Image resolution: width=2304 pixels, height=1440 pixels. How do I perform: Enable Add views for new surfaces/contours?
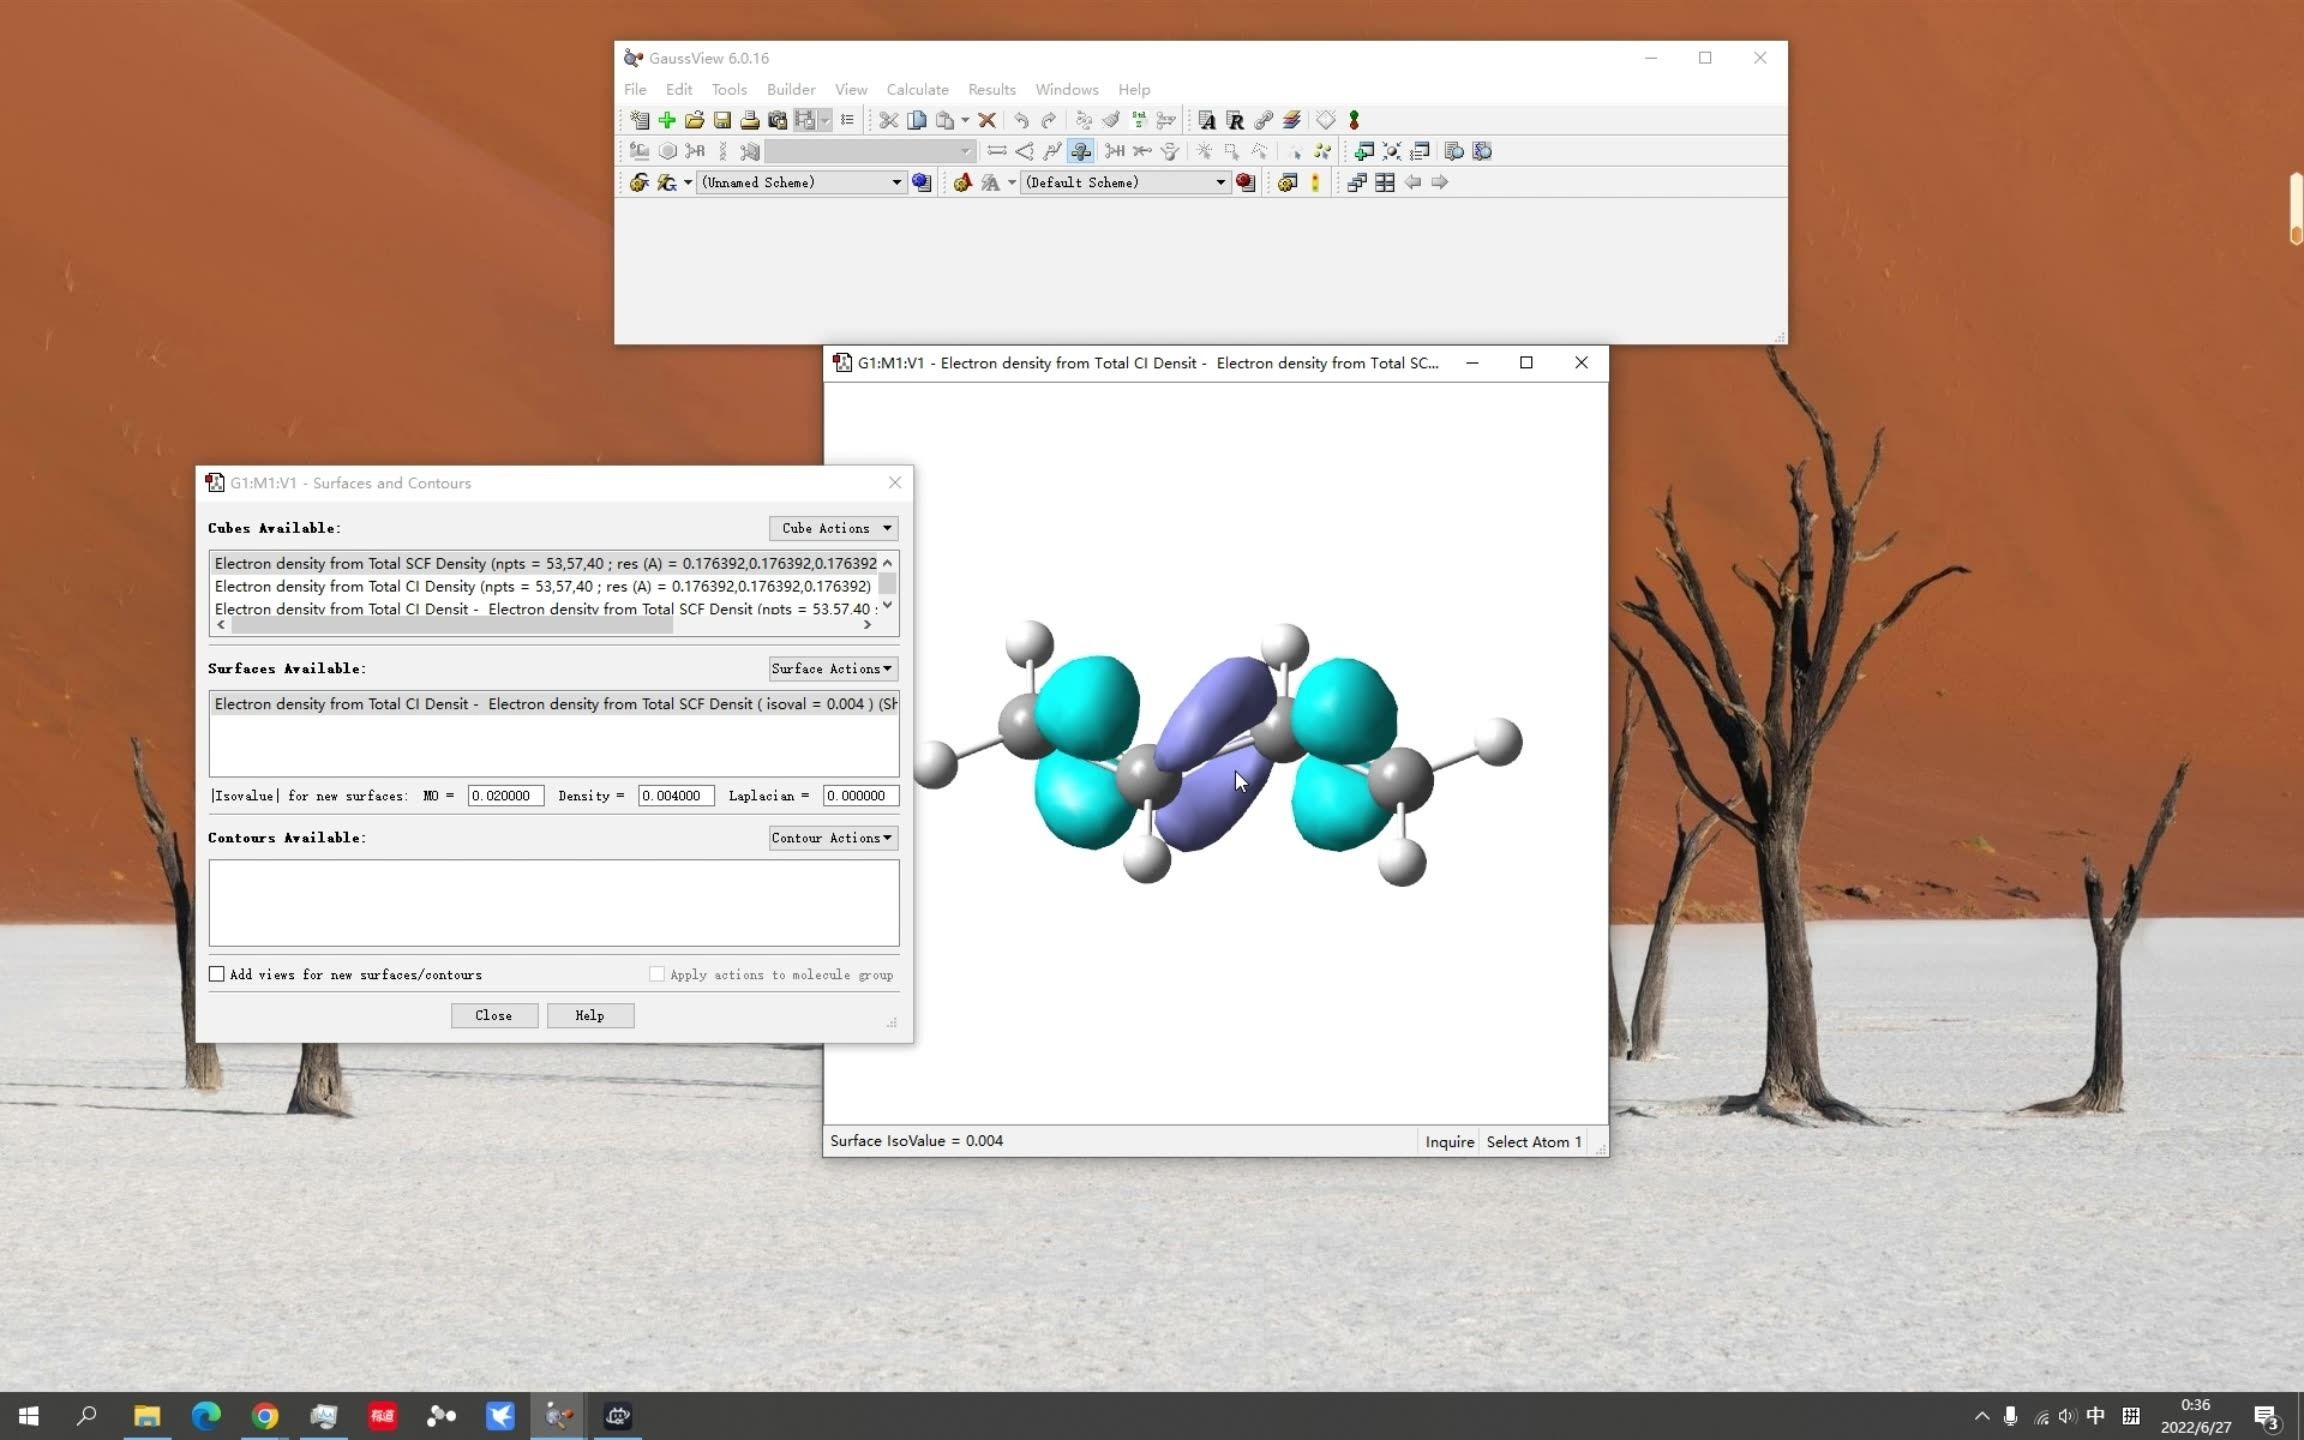coord(217,974)
